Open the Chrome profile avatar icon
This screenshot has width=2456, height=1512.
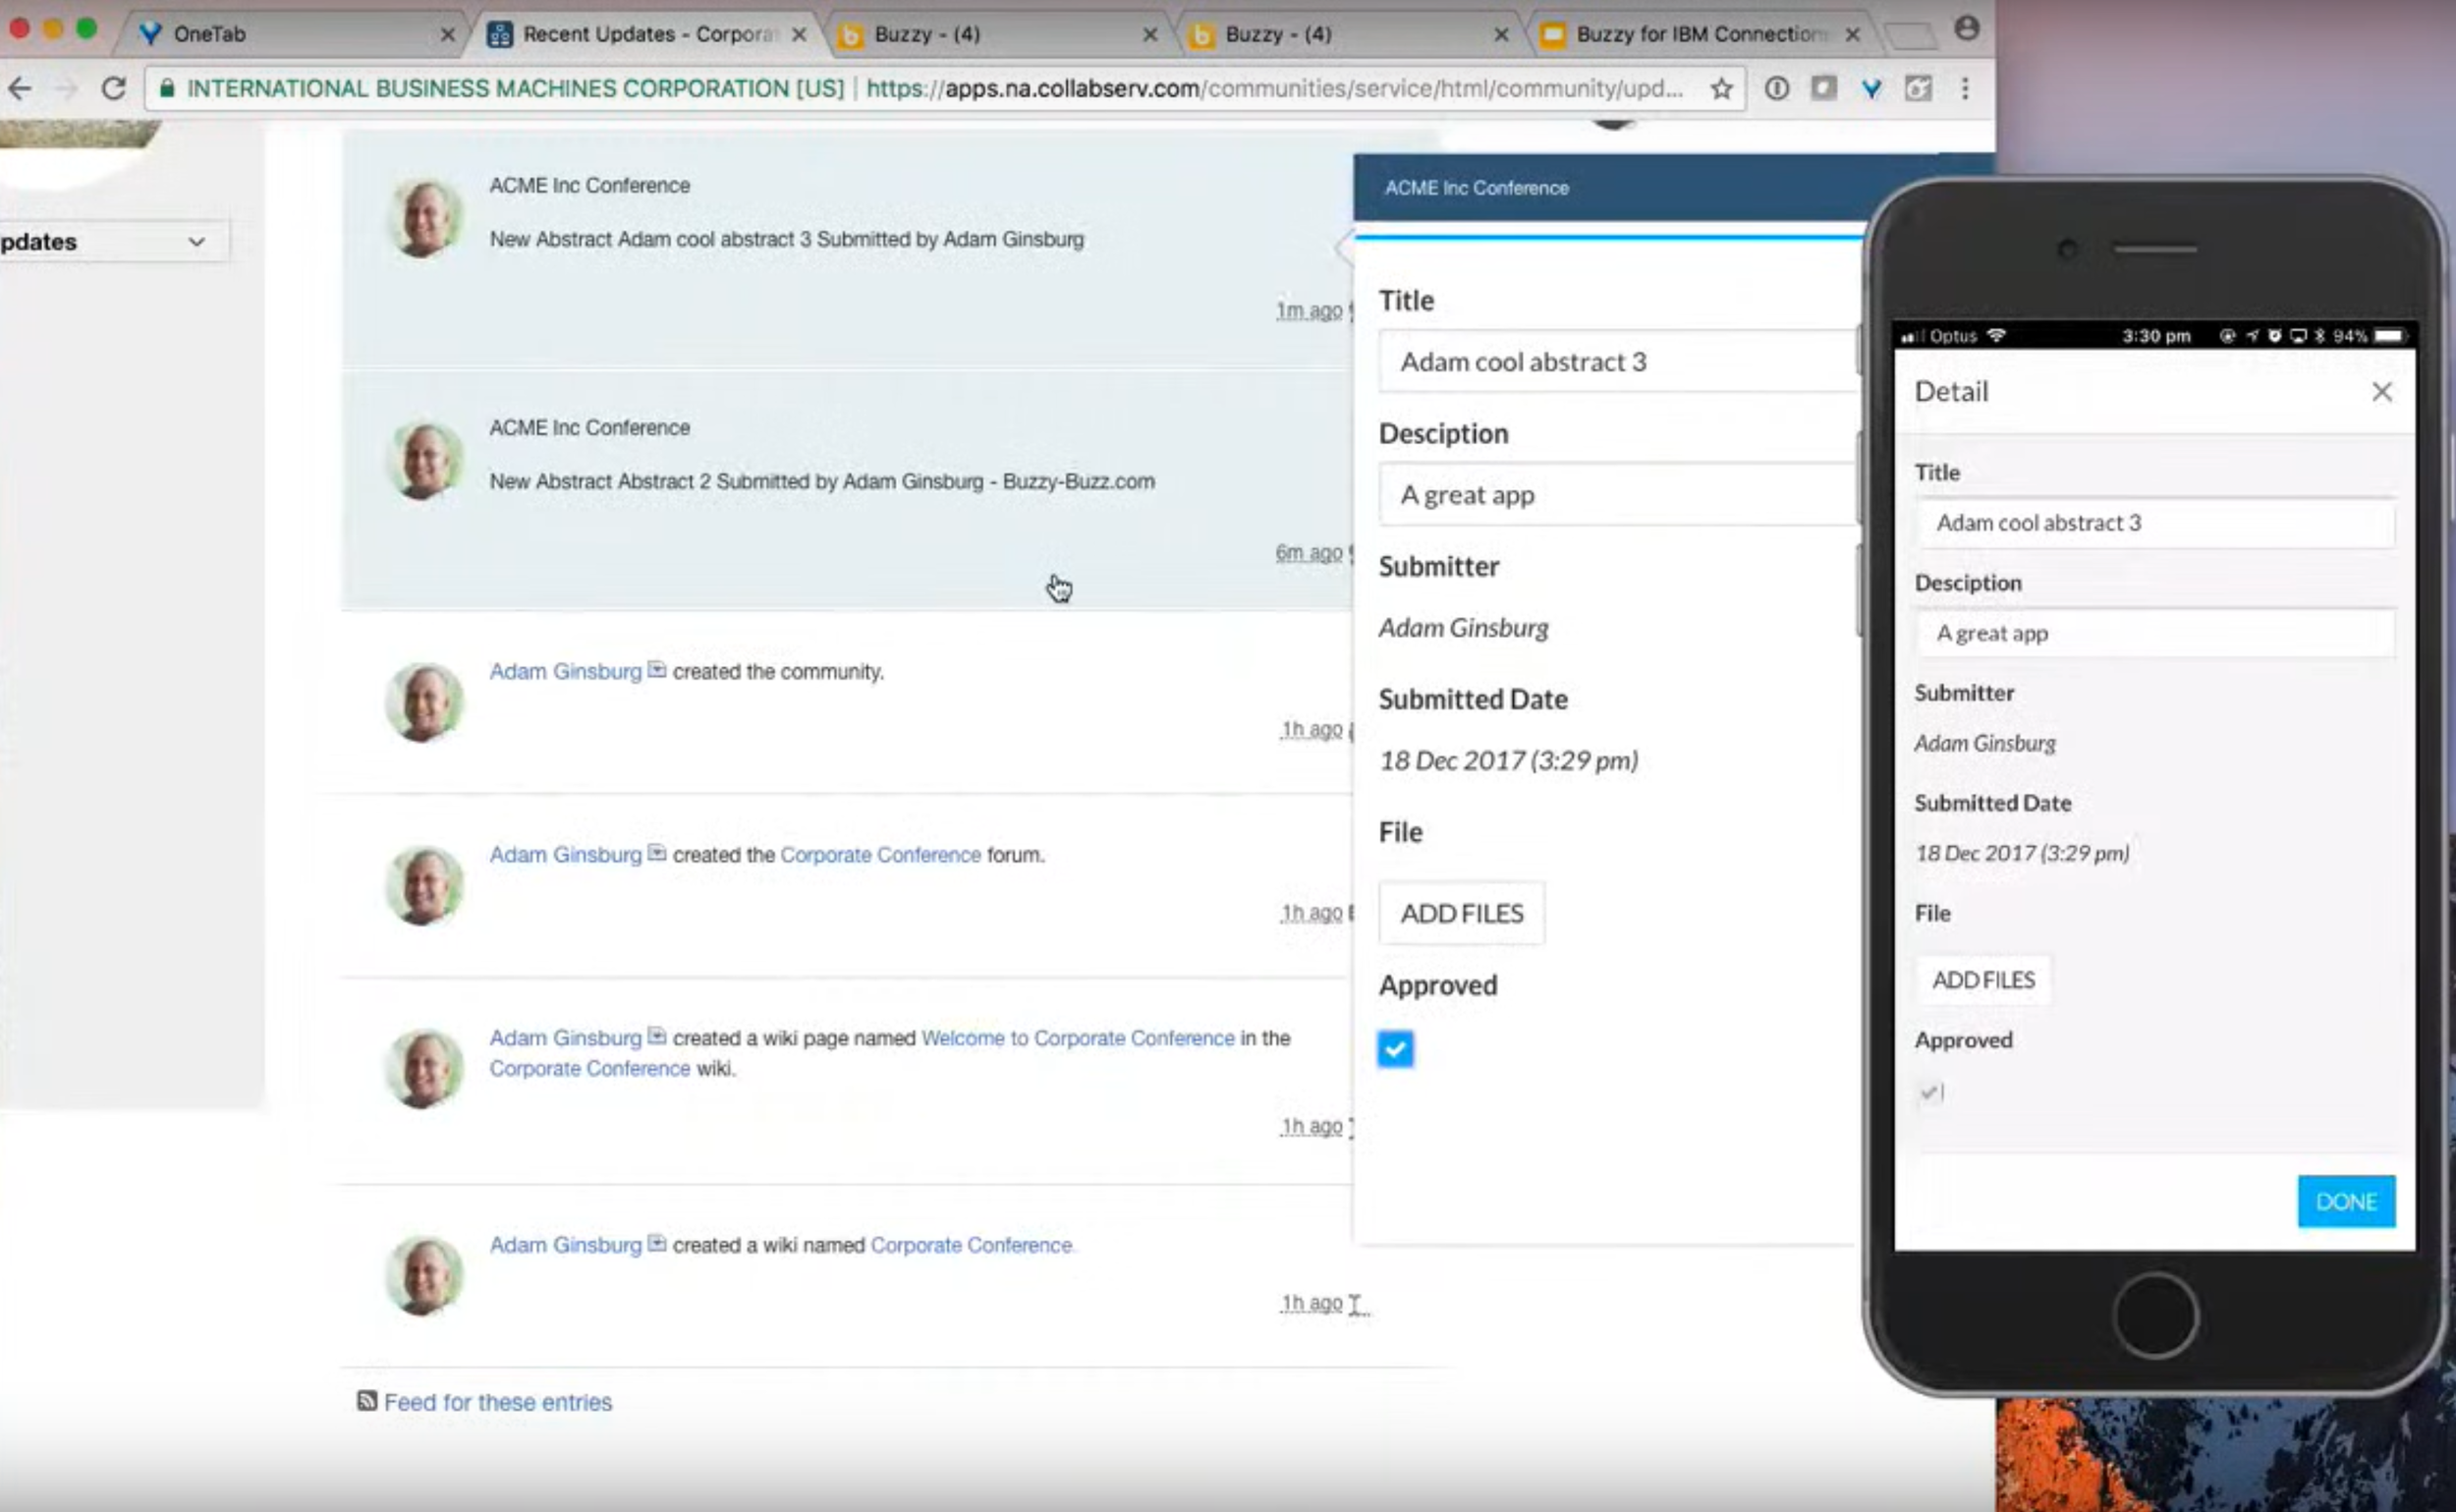[x=1966, y=28]
